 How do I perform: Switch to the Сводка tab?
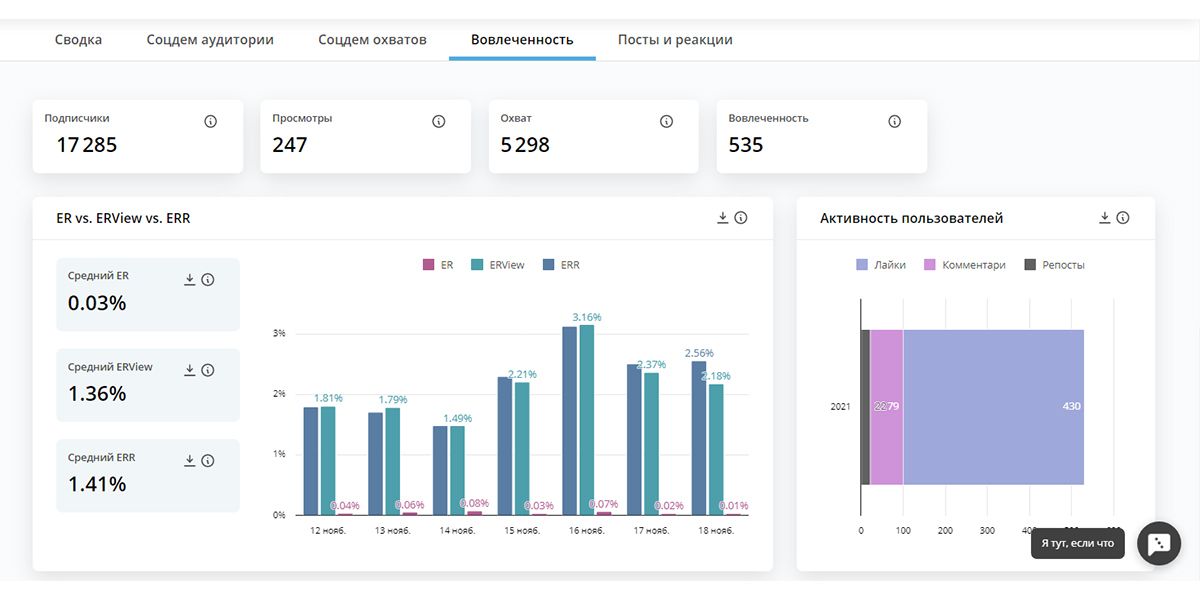[x=78, y=40]
